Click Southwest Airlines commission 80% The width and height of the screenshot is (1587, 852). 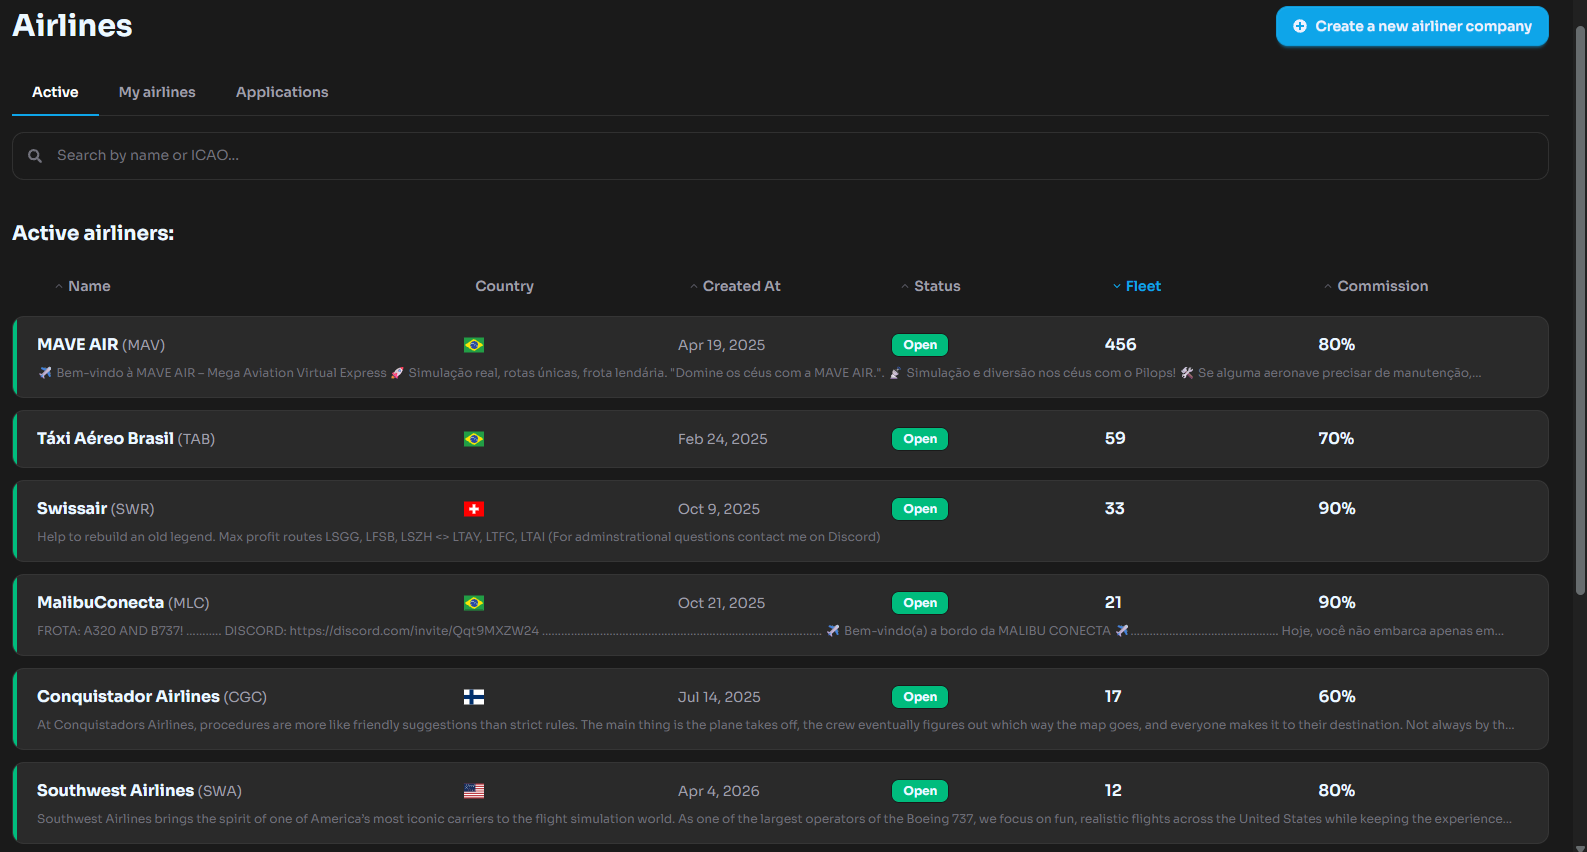1337,790
